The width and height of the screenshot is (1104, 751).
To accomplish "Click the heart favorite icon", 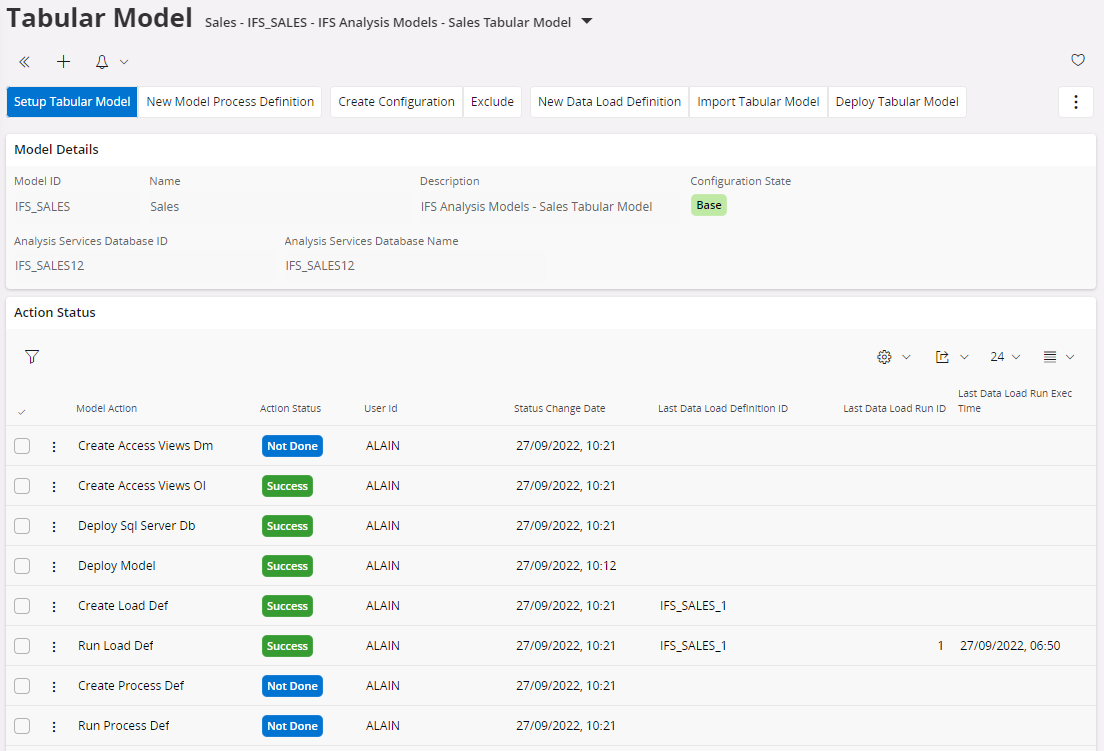I will (1077, 60).
